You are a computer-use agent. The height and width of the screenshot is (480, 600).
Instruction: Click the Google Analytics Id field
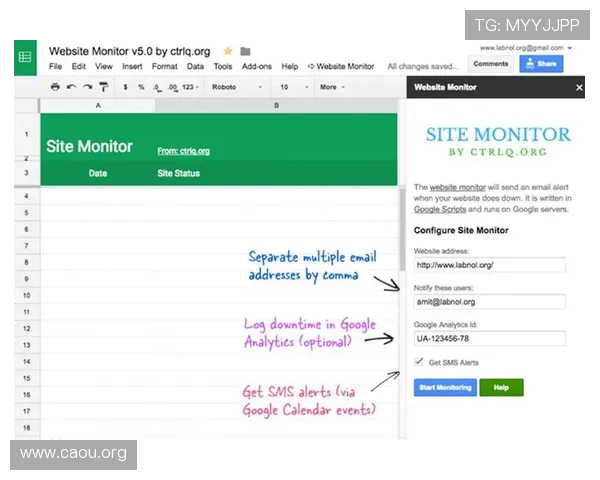[489, 338]
